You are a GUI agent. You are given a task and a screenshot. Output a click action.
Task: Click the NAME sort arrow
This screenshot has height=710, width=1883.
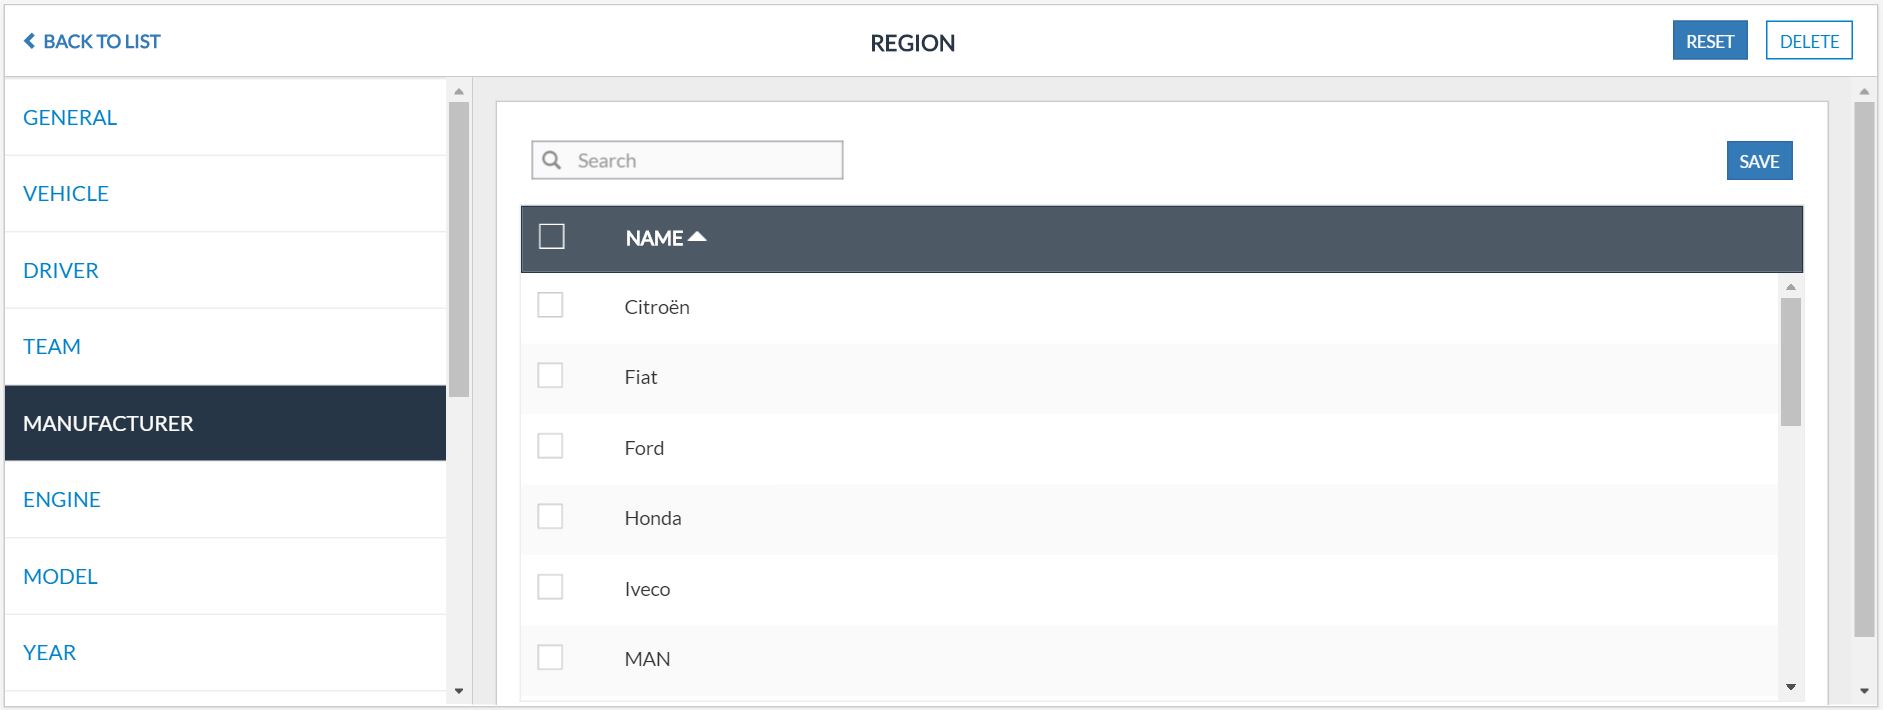click(x=698, y=237)
